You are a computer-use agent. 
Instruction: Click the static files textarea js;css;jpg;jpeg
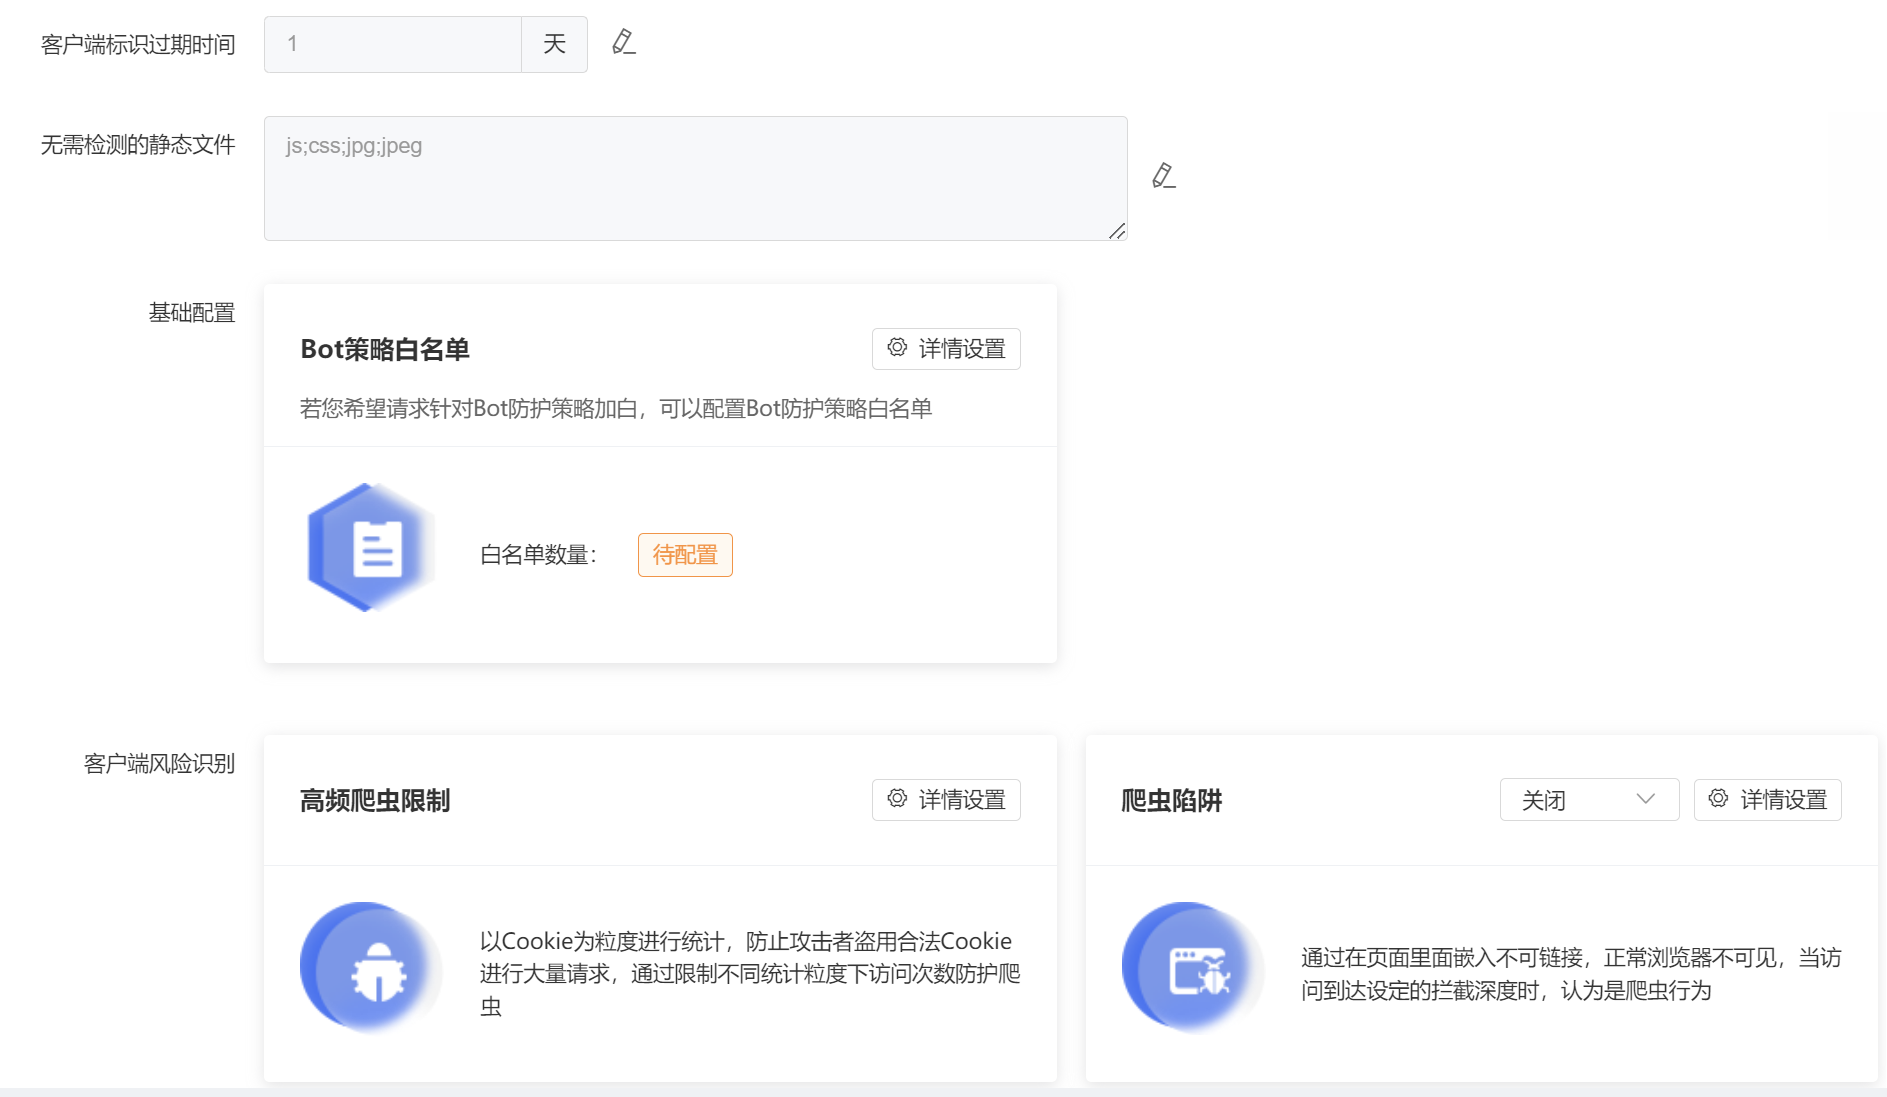click(x=695, y=178)
